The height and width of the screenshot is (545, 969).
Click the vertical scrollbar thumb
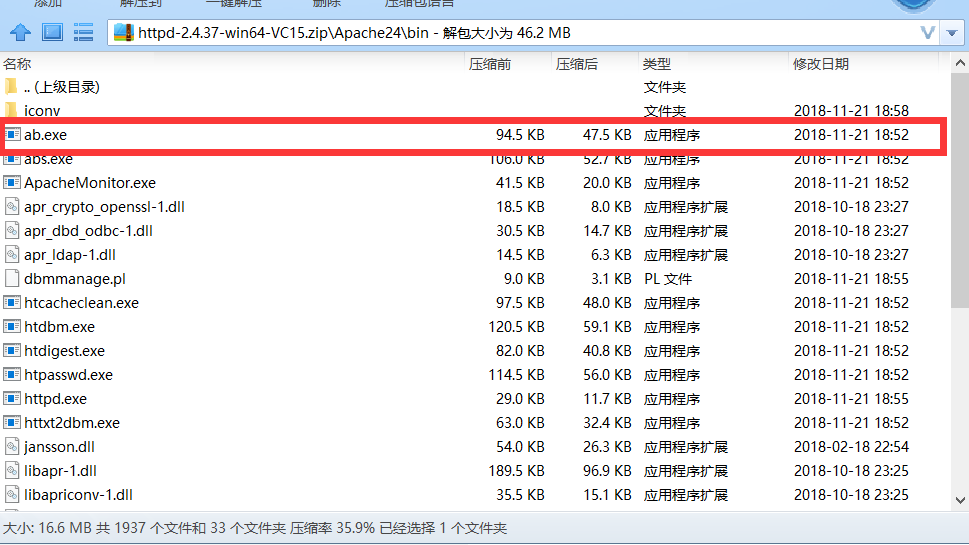point(960,190)
